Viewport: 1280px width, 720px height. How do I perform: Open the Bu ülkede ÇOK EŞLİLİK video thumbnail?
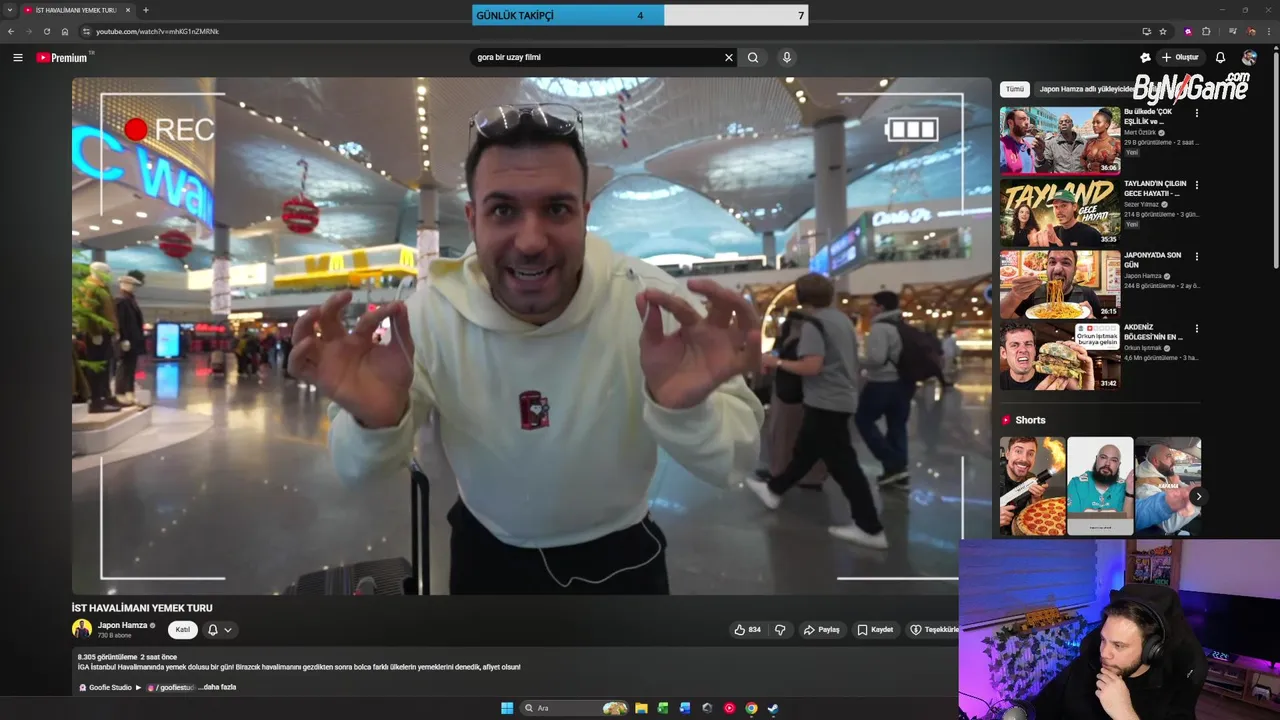click(x=1060, y=141)
